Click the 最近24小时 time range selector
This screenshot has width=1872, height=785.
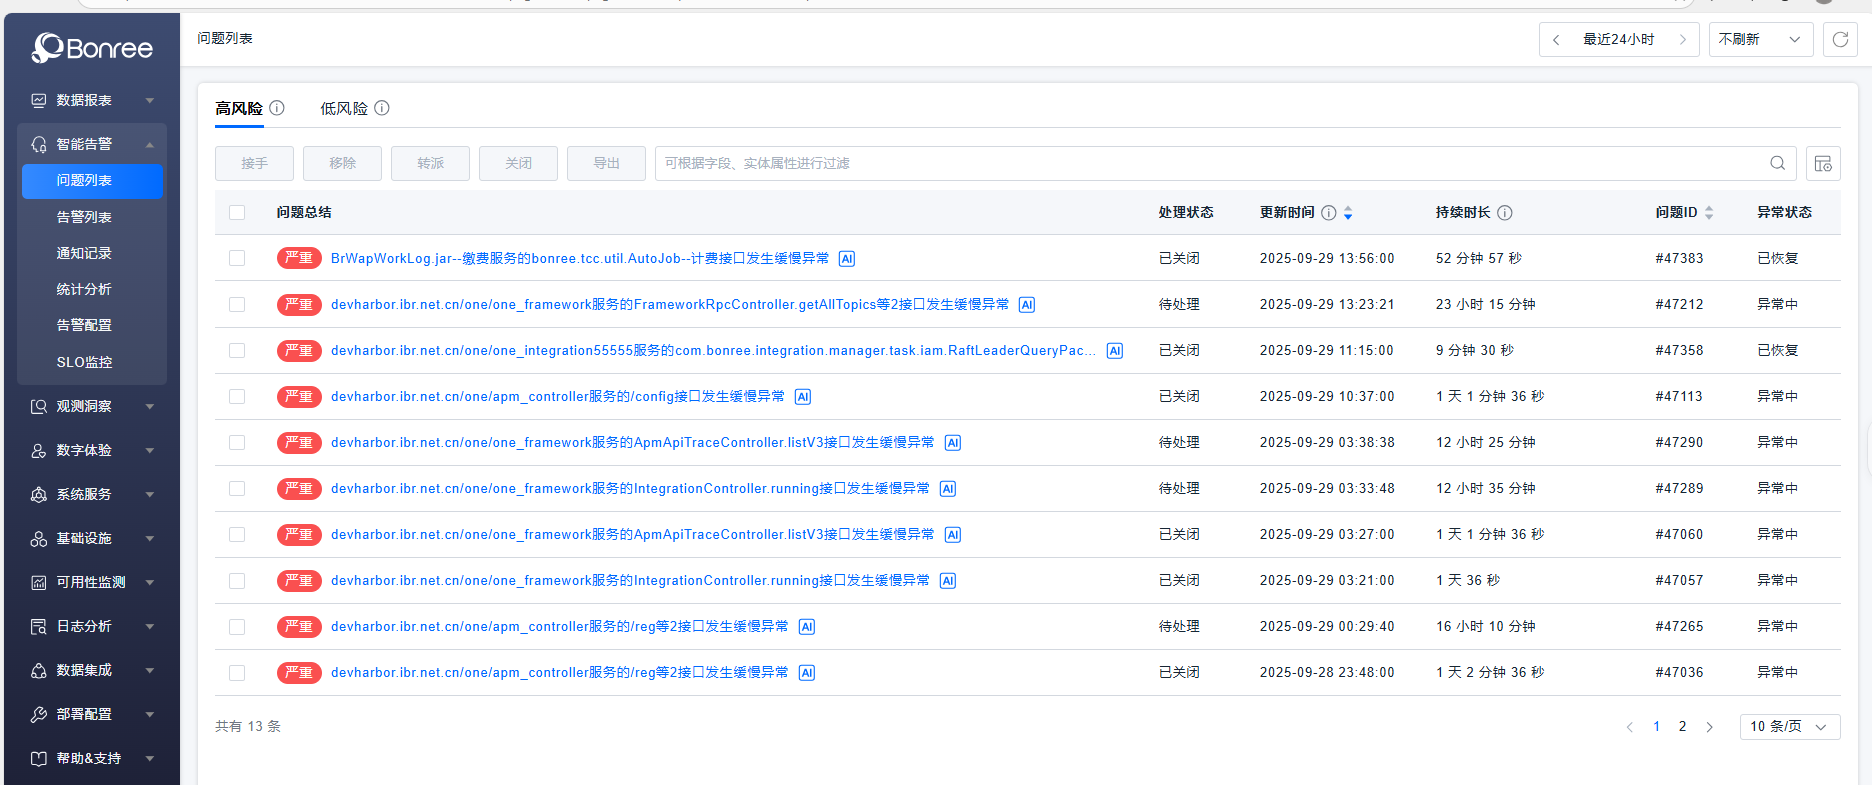click(1619, 40)
